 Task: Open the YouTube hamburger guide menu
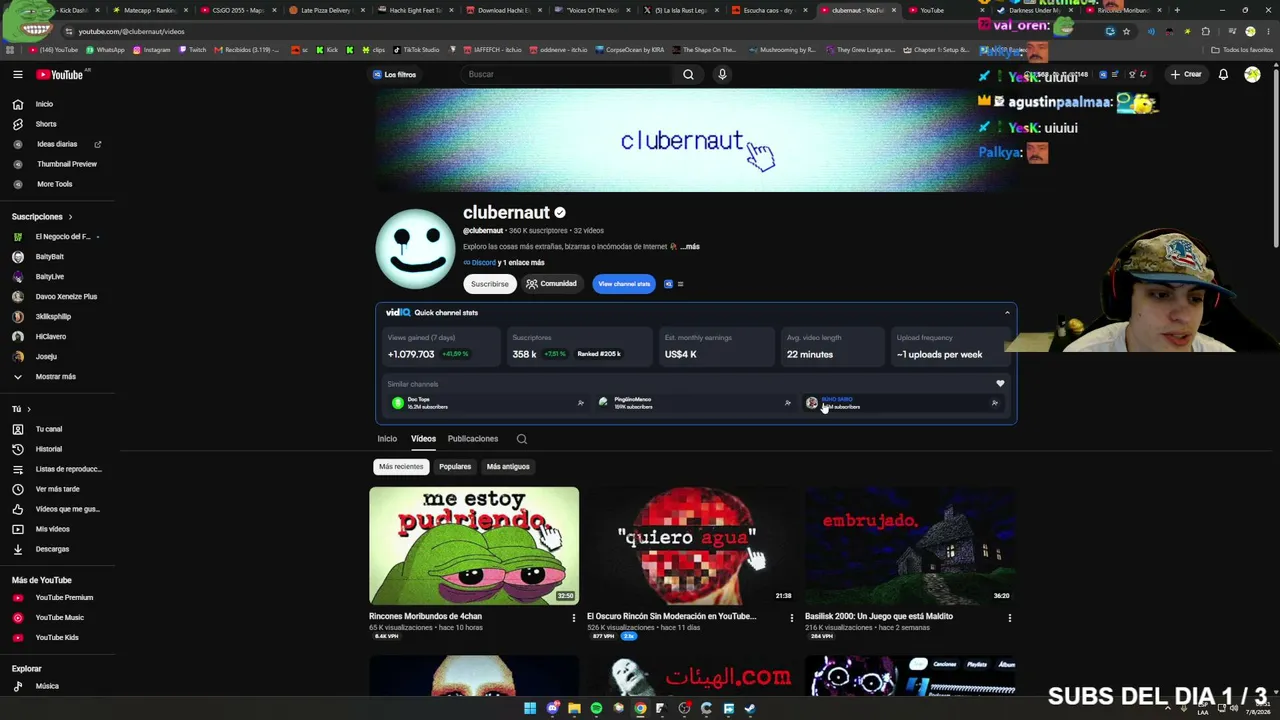pos(18,74)
